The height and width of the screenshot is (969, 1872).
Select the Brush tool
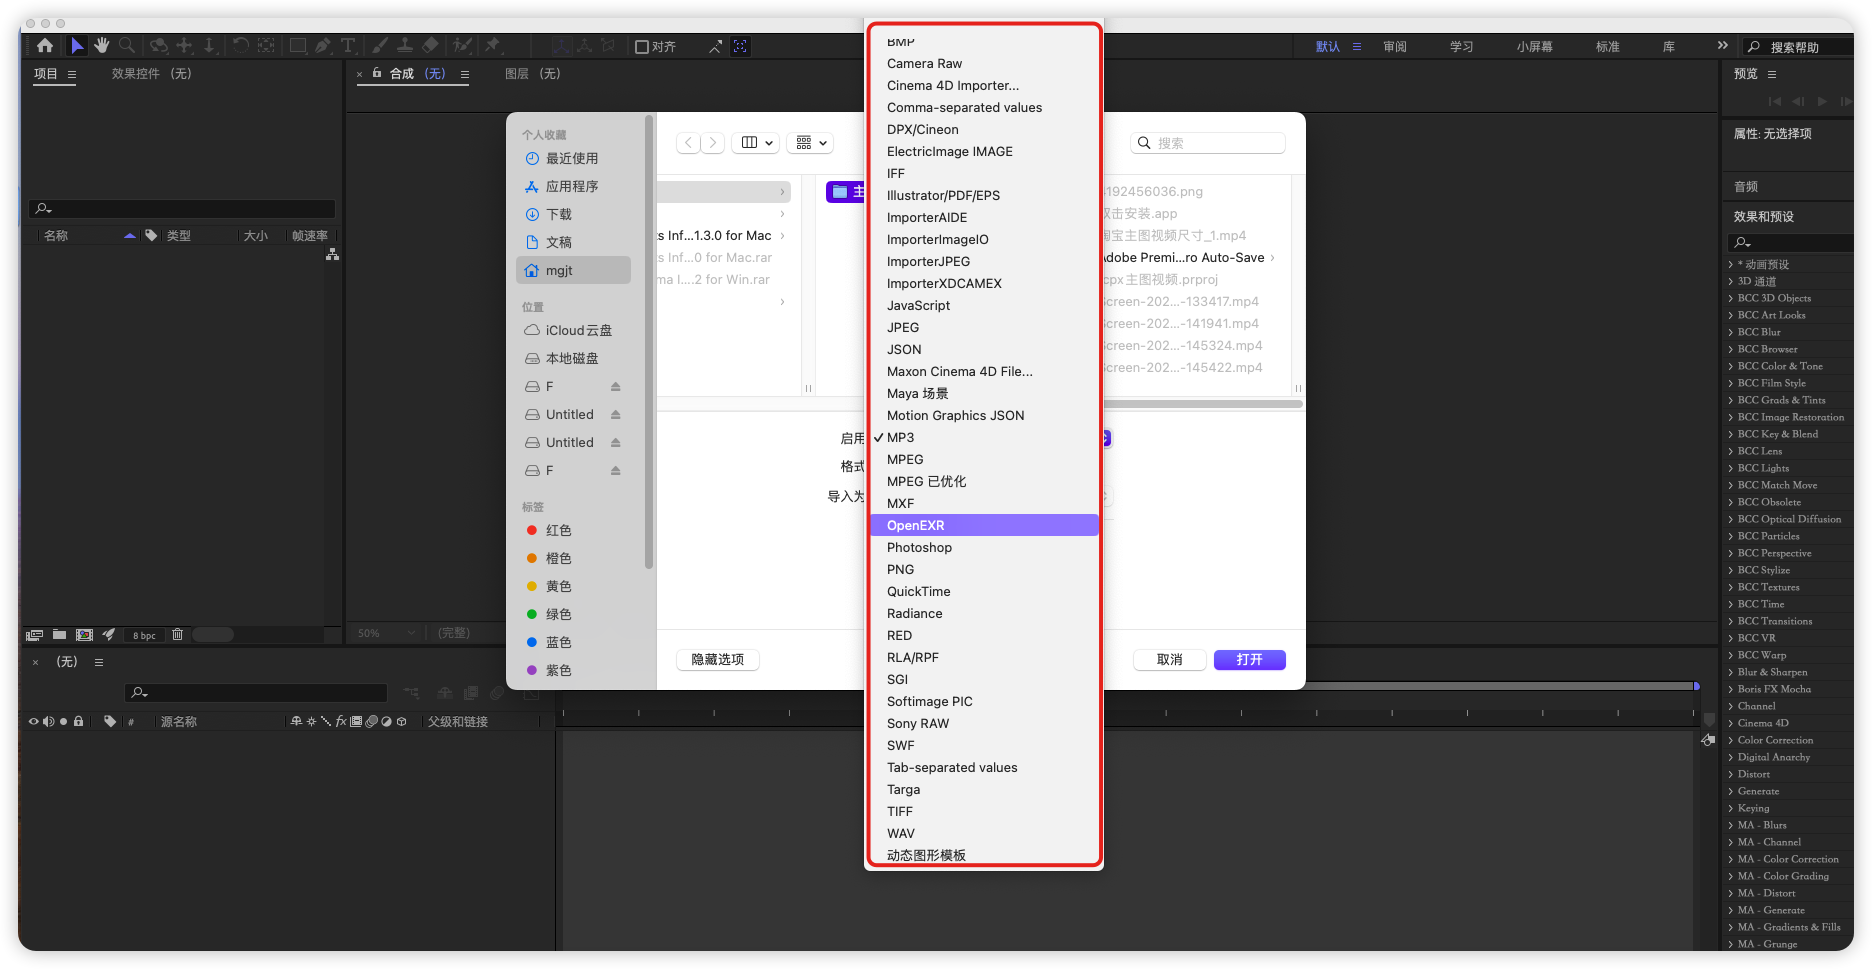380,46
